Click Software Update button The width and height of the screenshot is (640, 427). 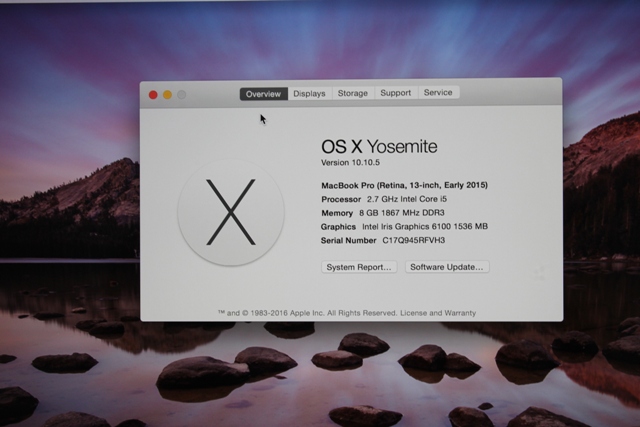(x=447, y=267)
